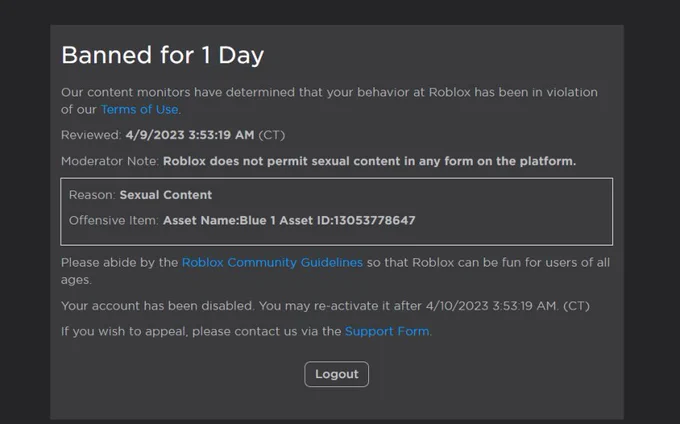Click "Your account has been disabled" text
Viewport: 680px width, 424px height.
pos(157,306)
